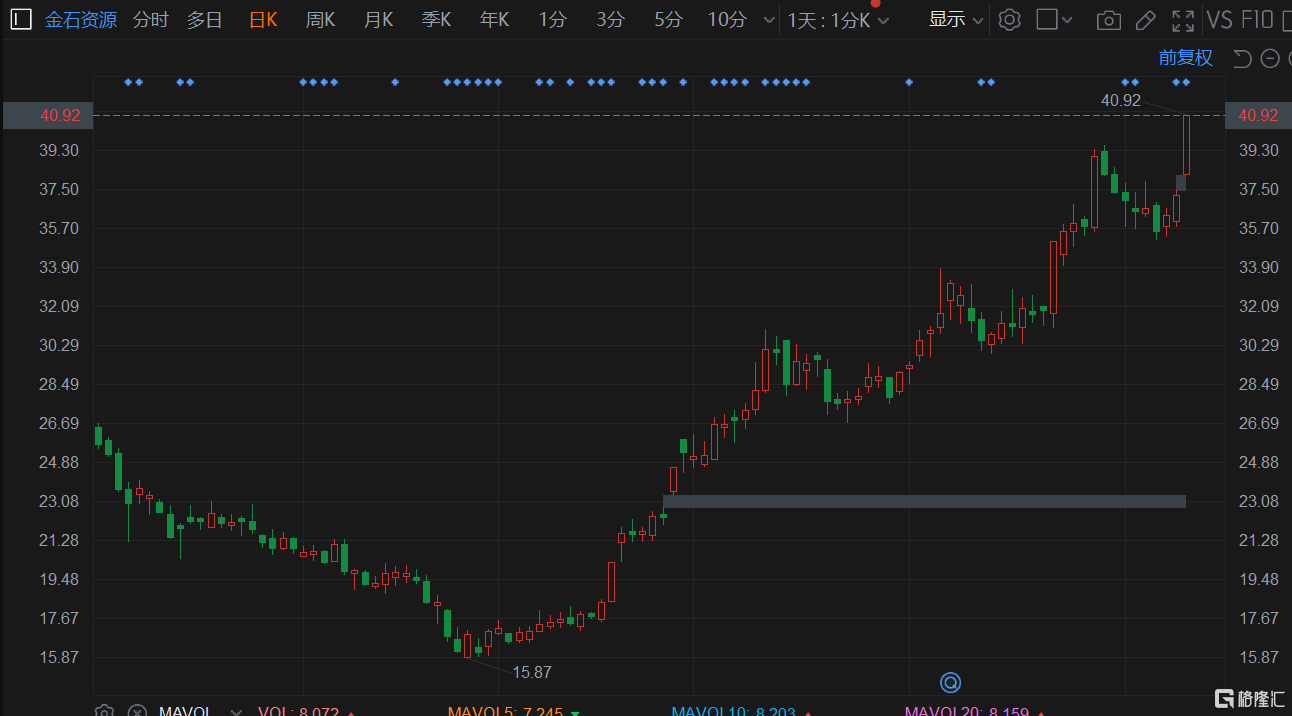Screen dimensions: 1292x716
Task: Click the 15.87 low price label
Action: click(x=532, y=672)
